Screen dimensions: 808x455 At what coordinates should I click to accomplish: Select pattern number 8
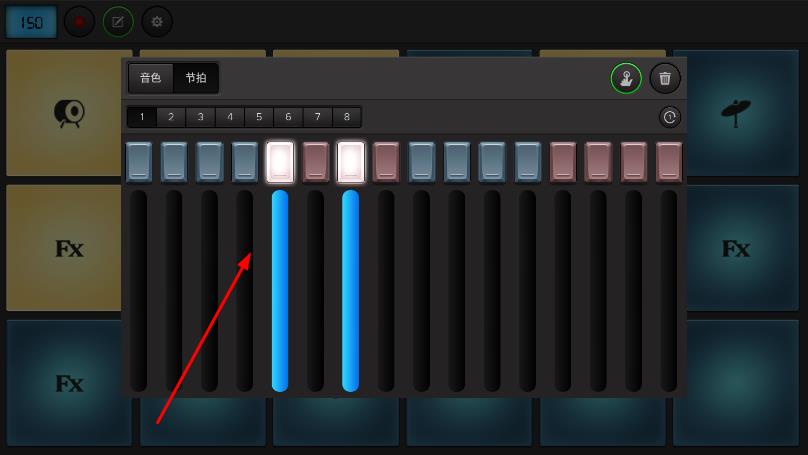tap(347, 117)
